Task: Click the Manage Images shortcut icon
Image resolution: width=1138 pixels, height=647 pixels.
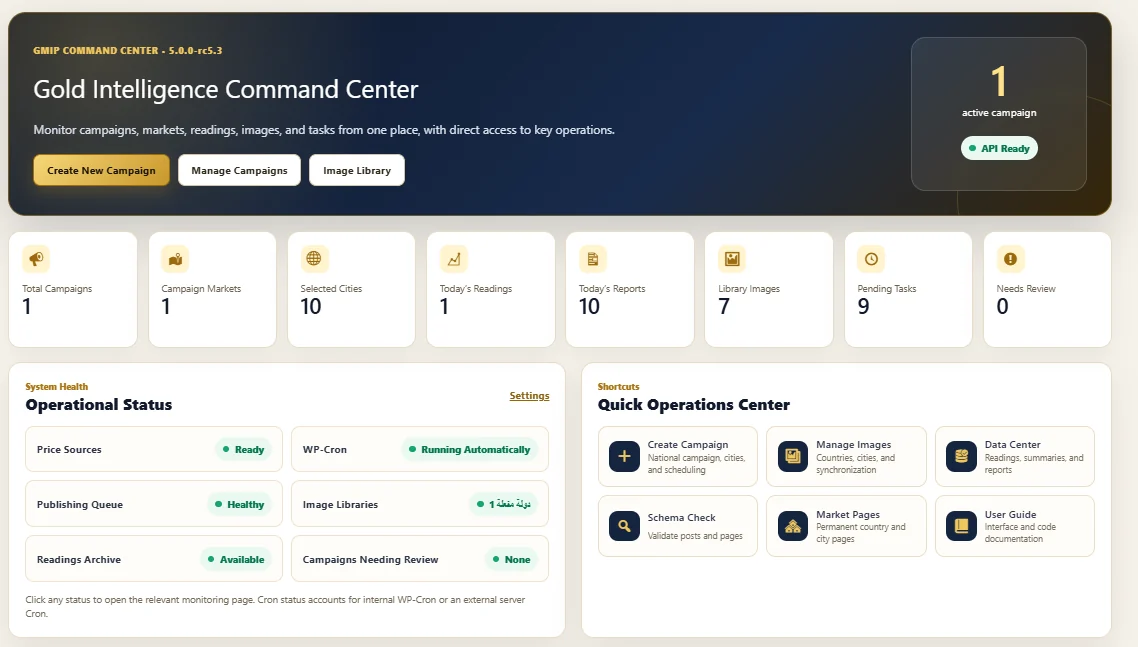Action: coord(793,456)
